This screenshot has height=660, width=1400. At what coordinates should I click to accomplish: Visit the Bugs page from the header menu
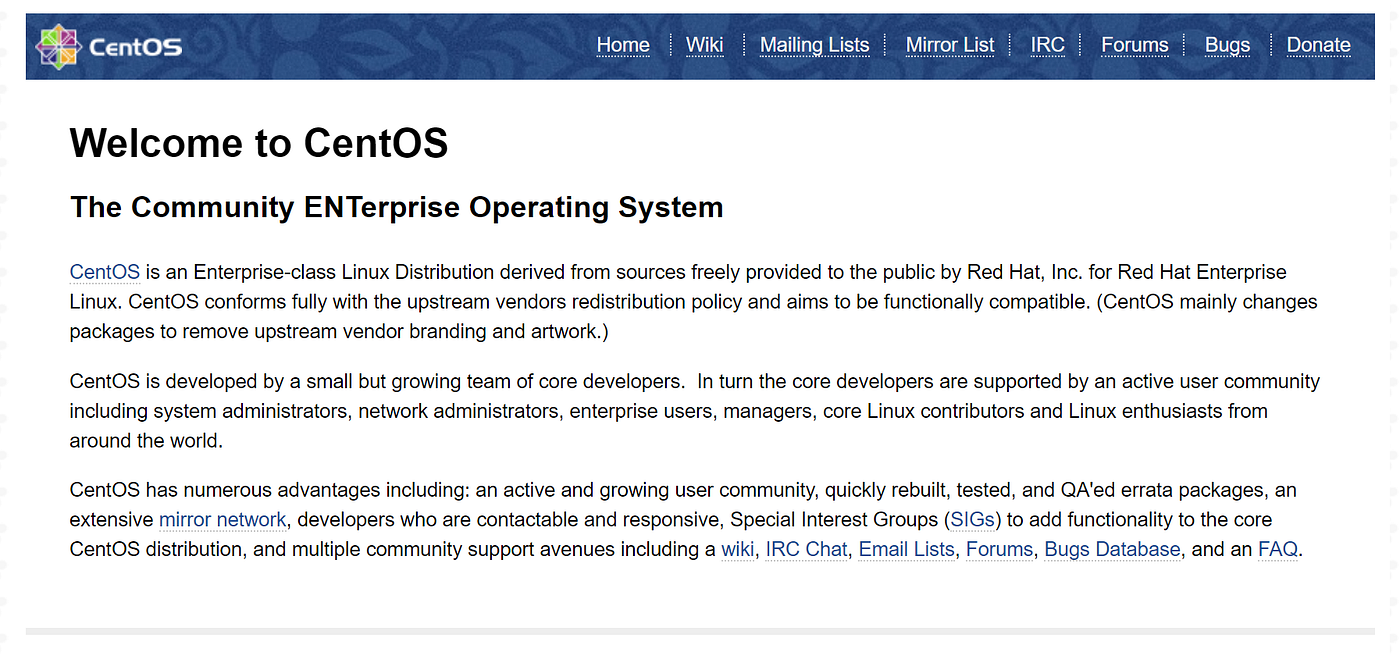click(1227, 45)
